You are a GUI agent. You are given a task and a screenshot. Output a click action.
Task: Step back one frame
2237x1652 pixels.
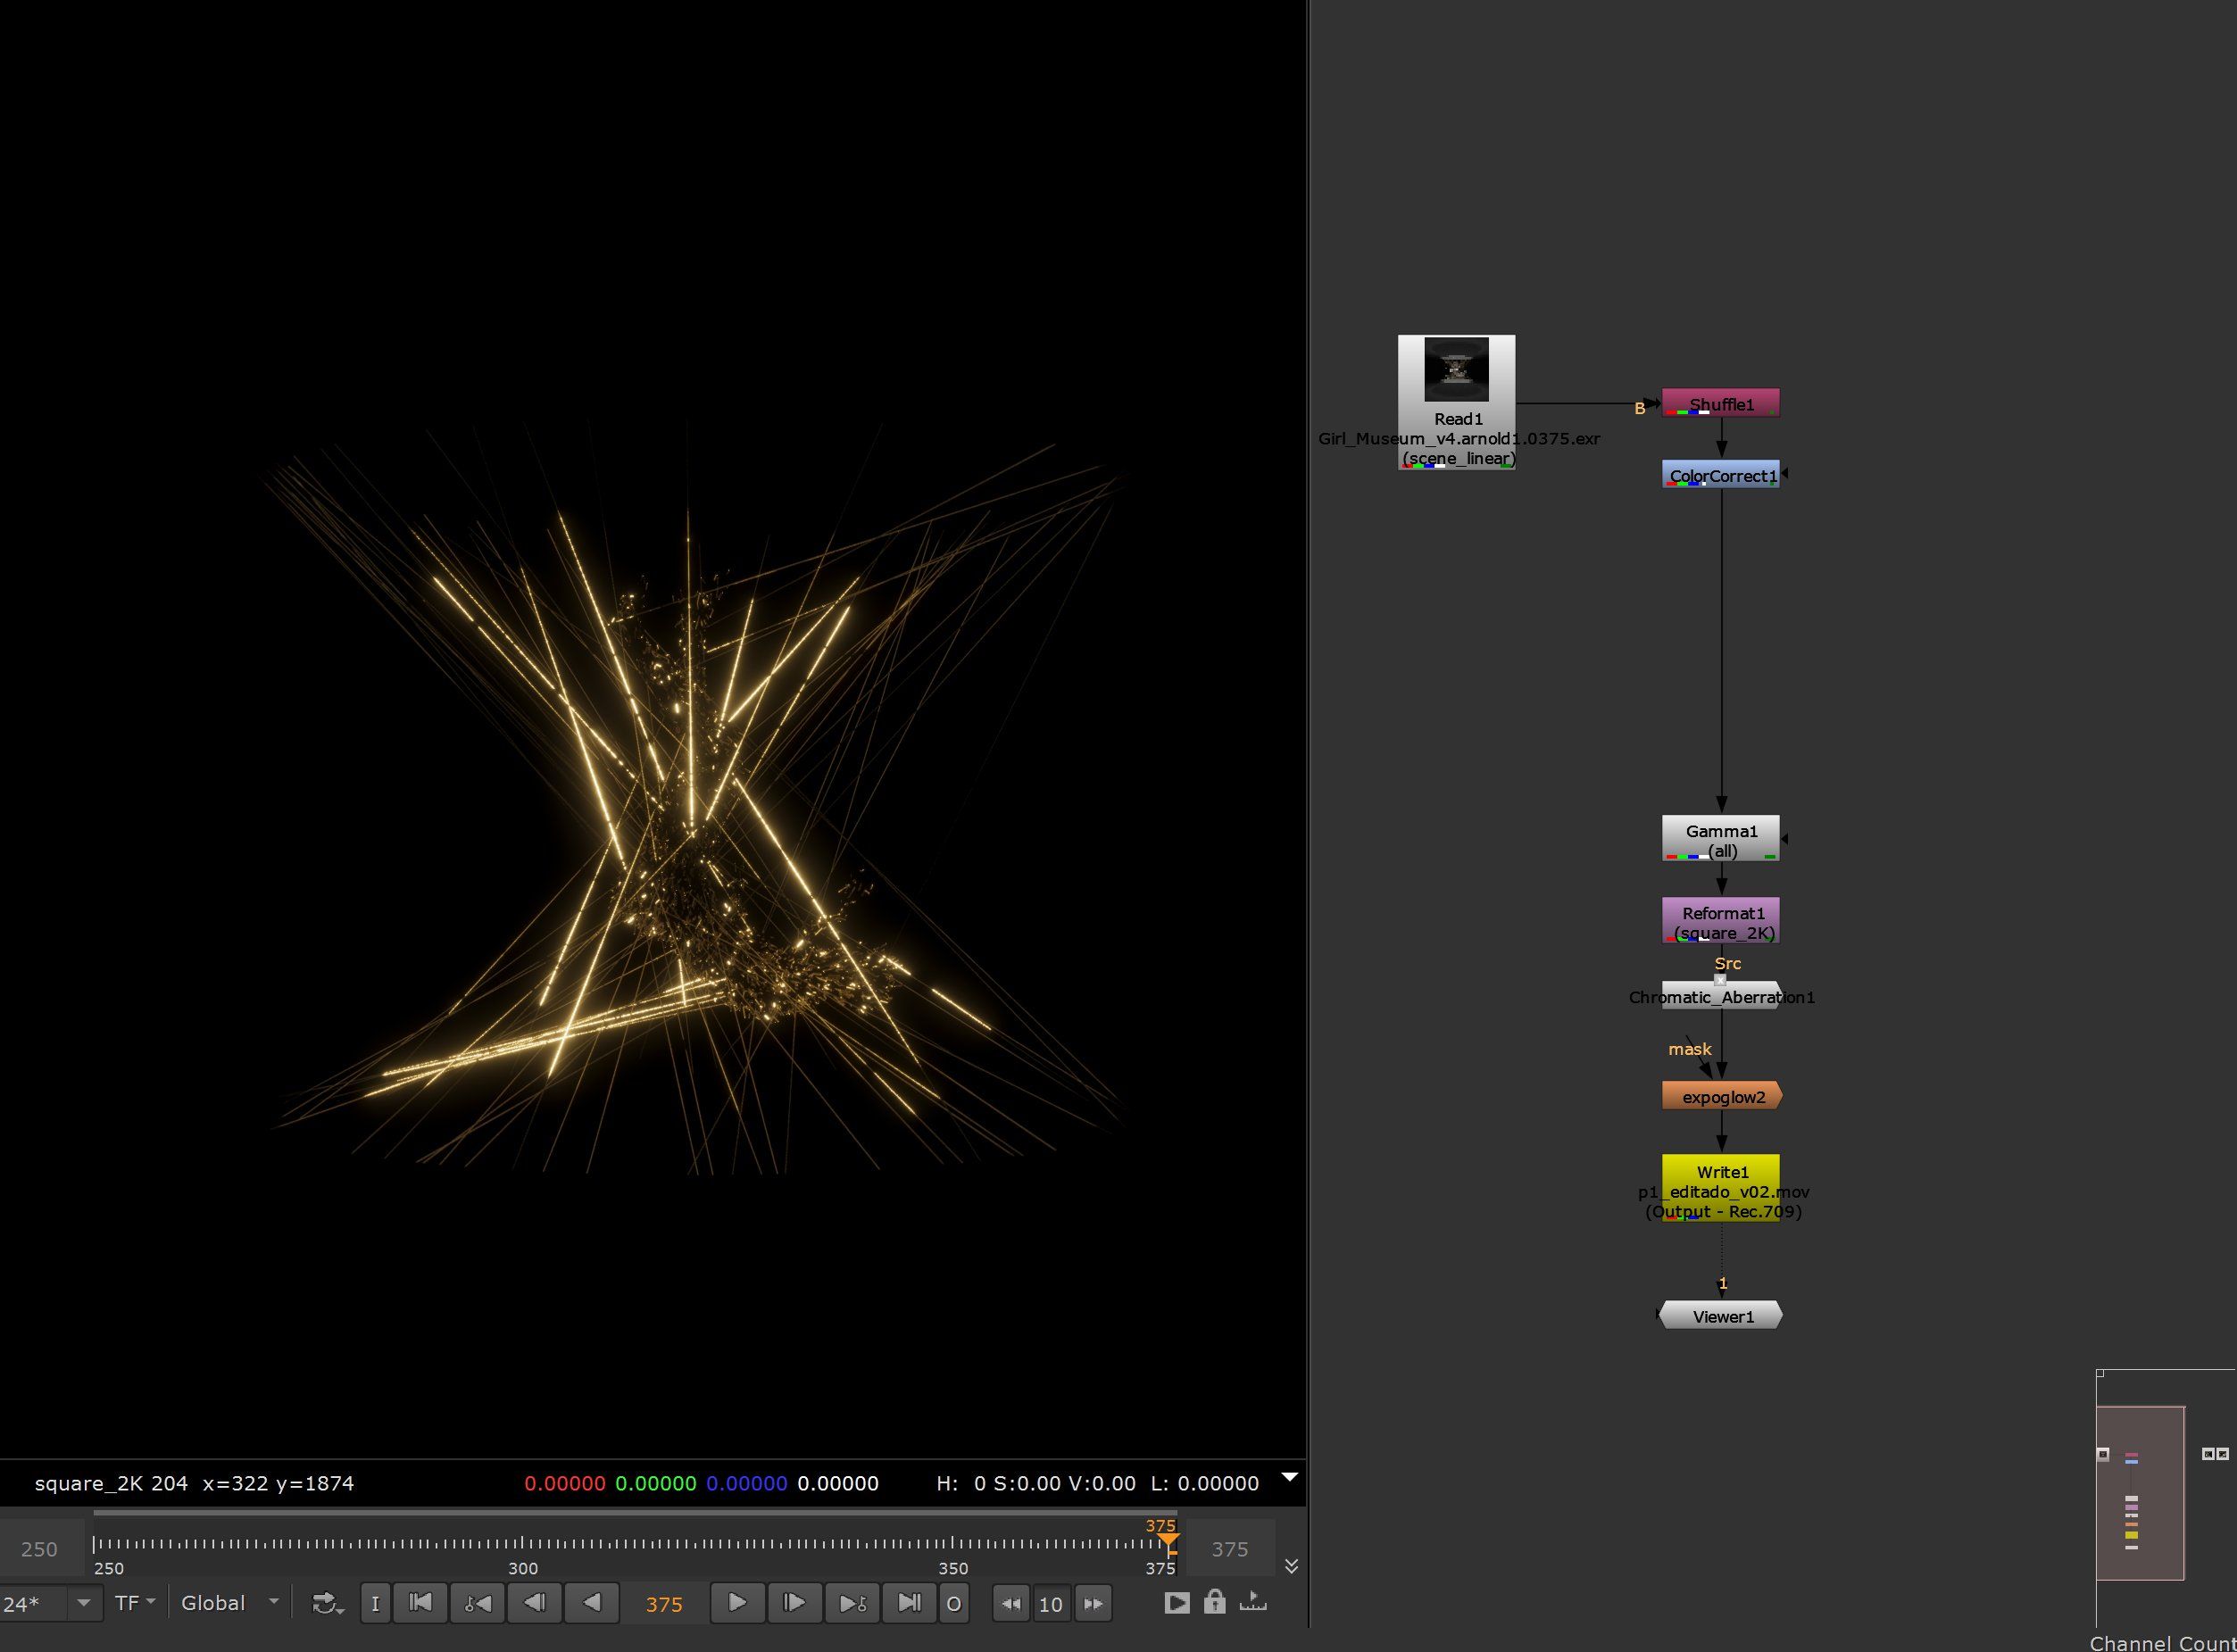pos(535,1603)
